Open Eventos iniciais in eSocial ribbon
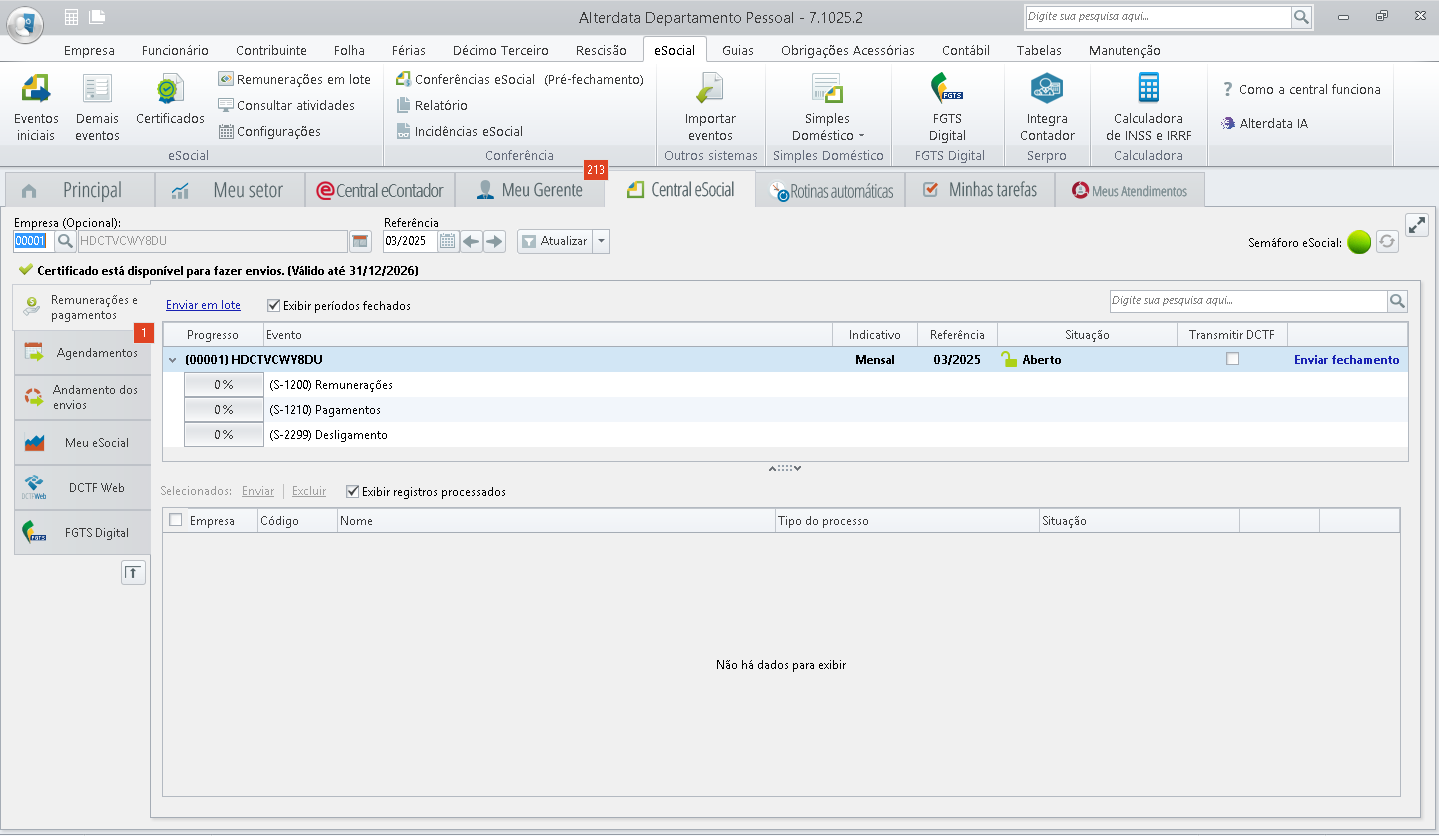The image size is (1439, 836). (x=36, y=107)
